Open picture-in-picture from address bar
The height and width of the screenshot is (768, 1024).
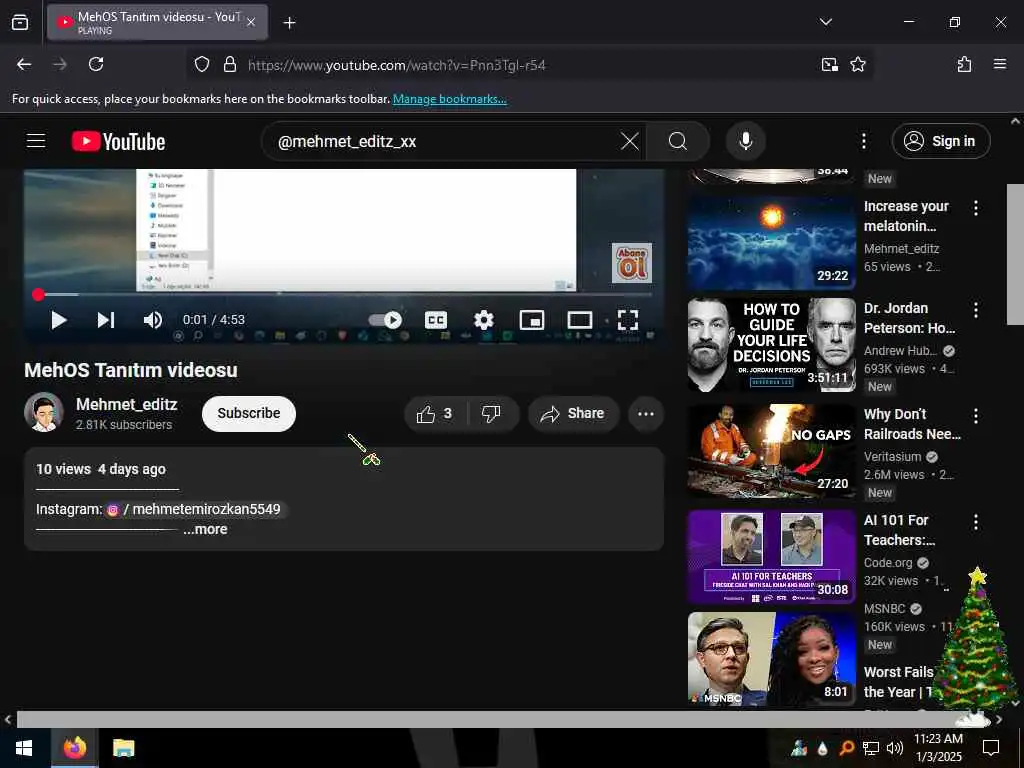829,64
